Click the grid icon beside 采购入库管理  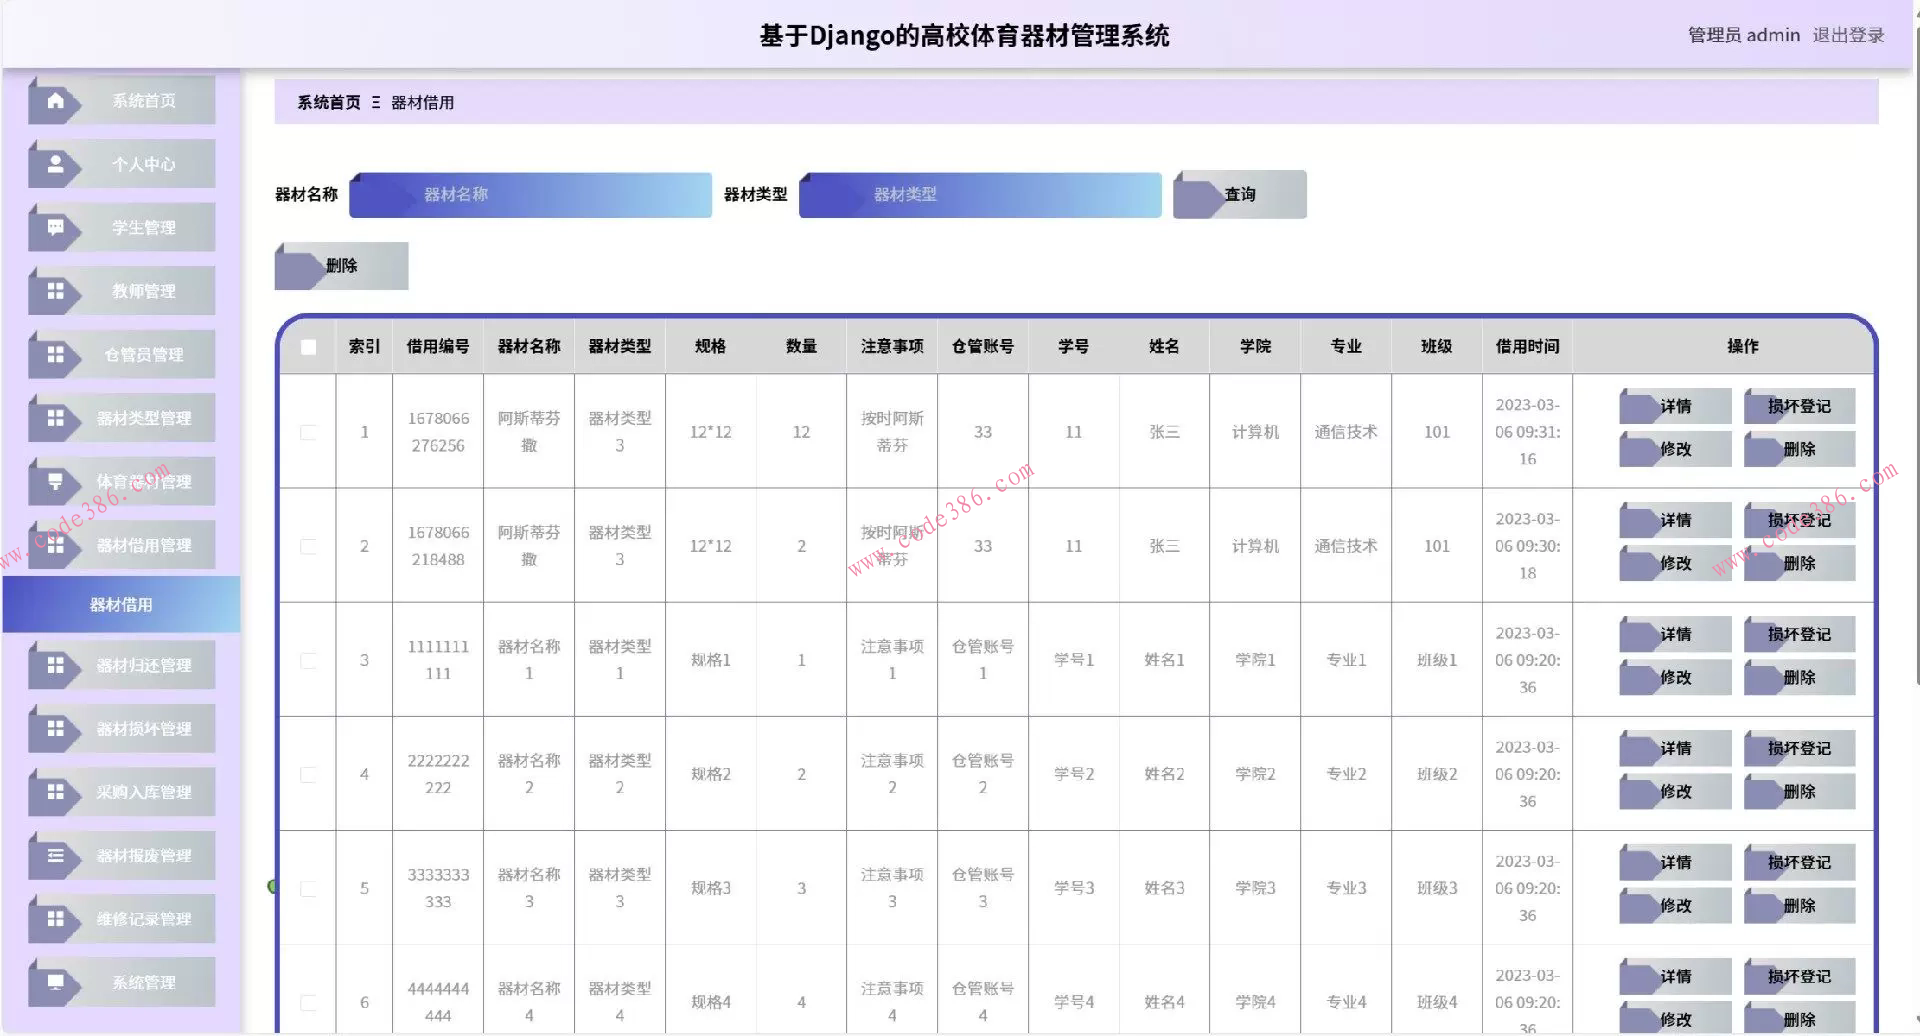pyautogui.click(x=55, y=792)
